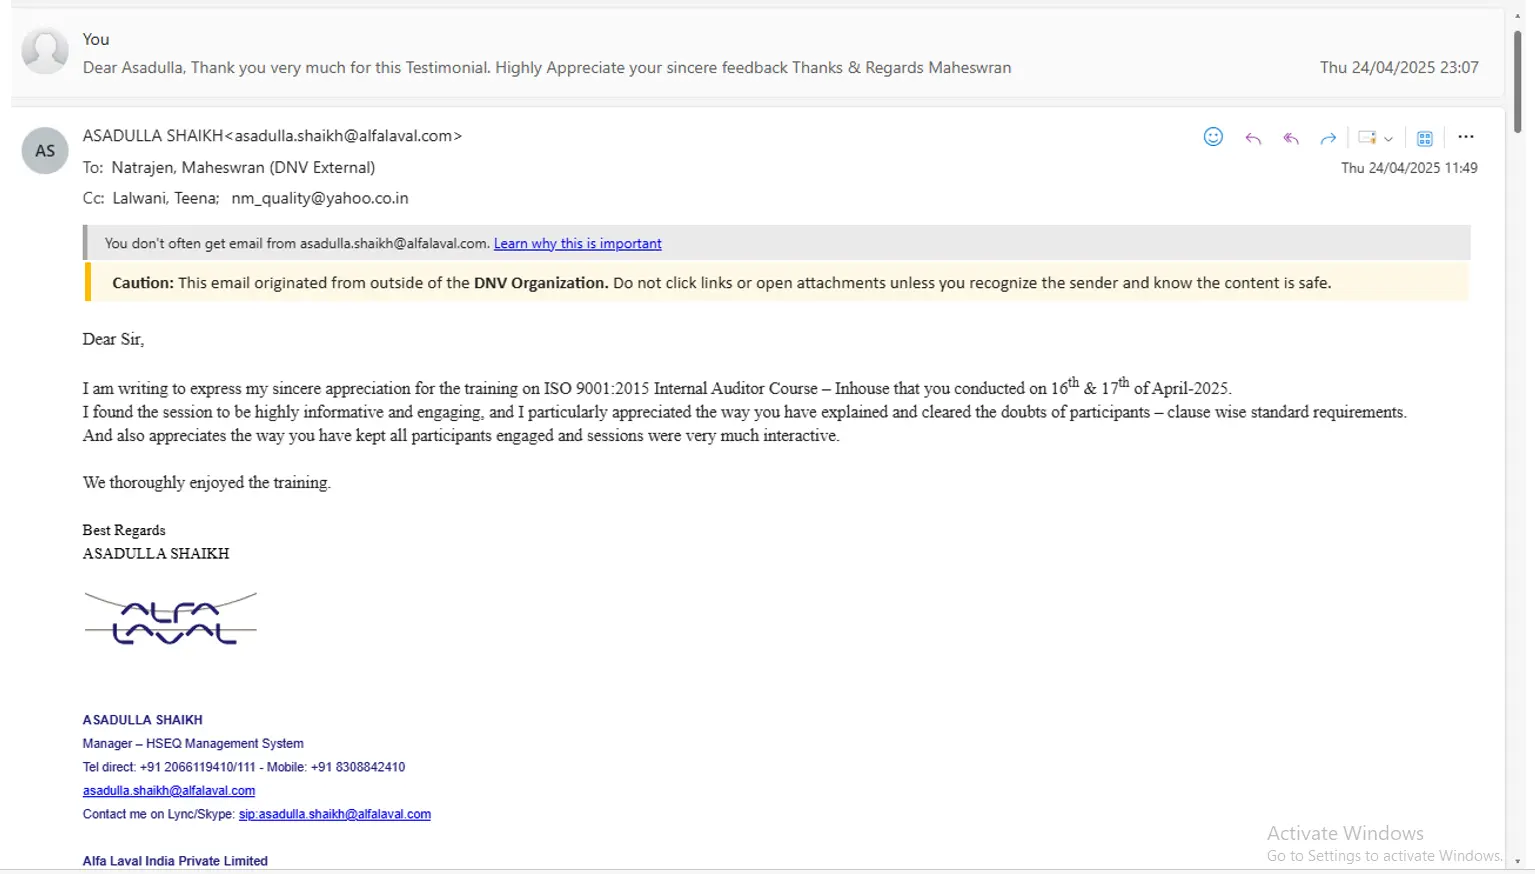Click the scroll up arrow

(1517, 15)
